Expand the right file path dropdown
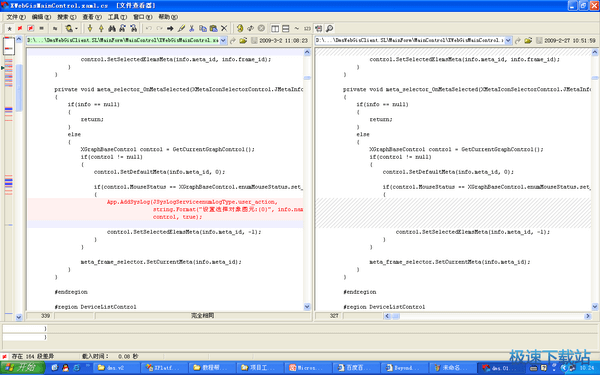 click(509, 40)
